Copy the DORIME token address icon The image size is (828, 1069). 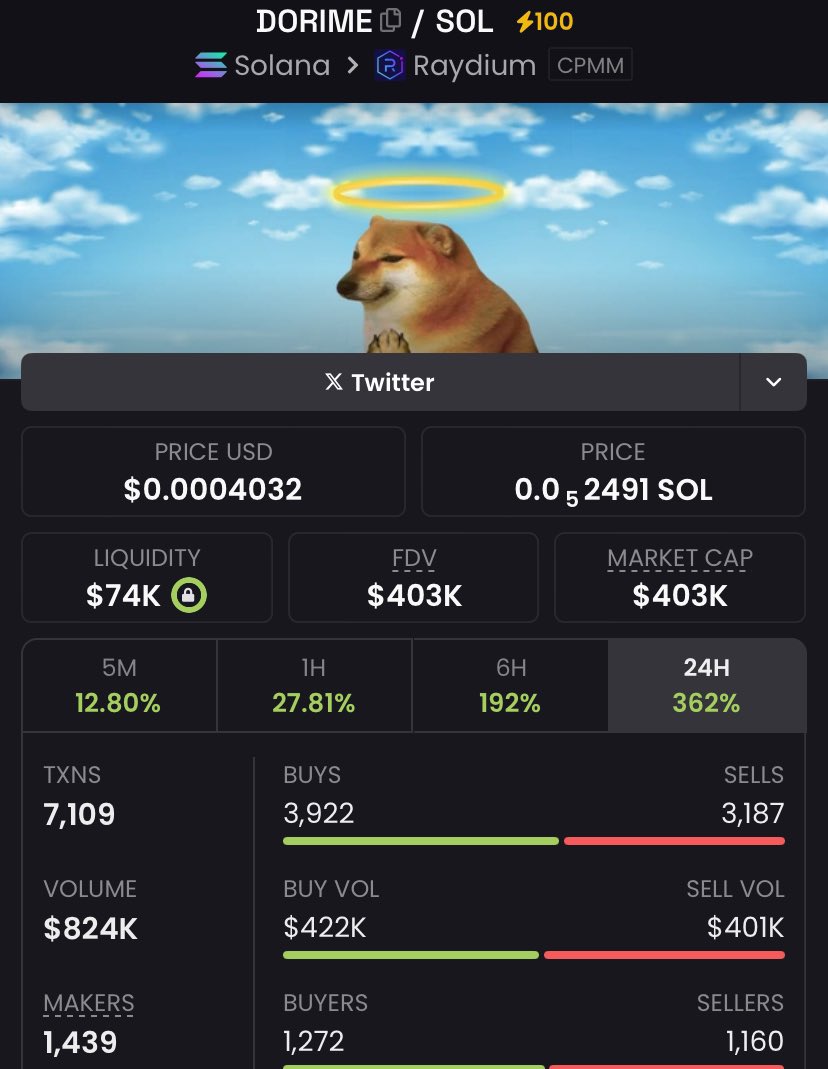pyautogui.click(x=390, y=20)
